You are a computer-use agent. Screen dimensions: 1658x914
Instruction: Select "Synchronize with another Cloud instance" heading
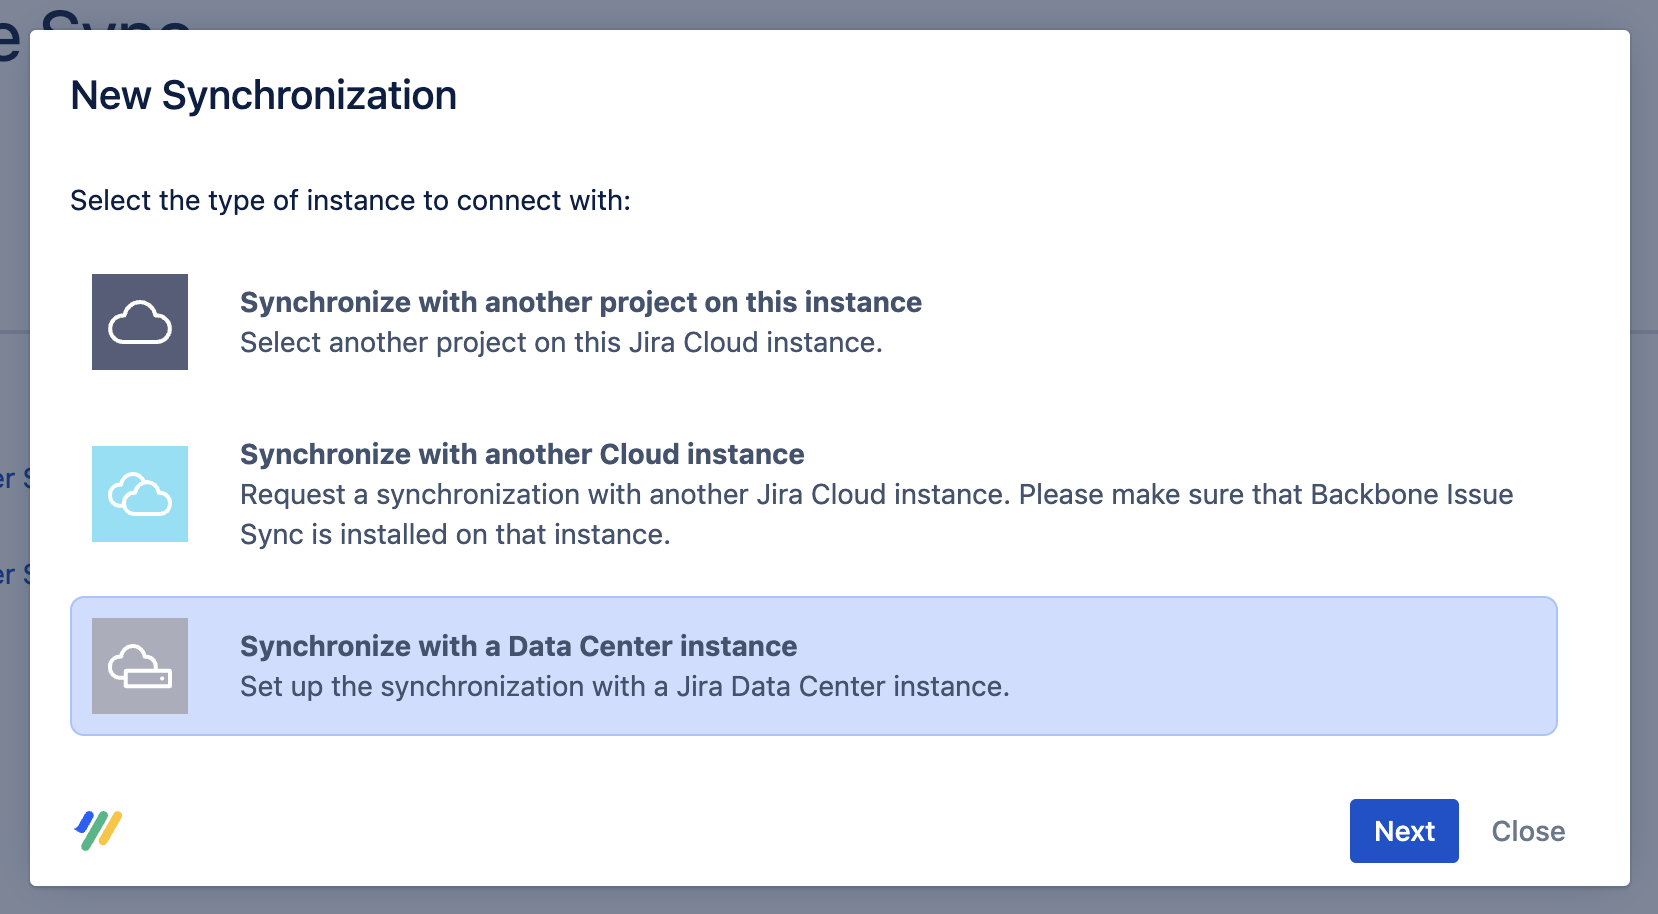tap(521, 454)
